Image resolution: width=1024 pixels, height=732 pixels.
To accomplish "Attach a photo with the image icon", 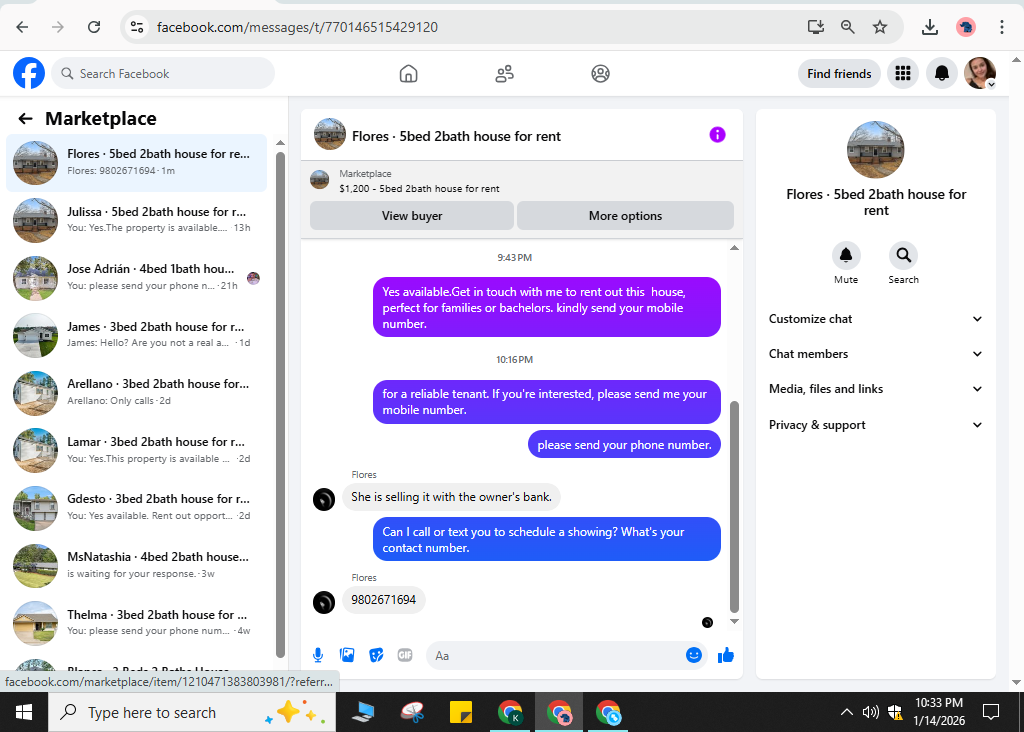I will (x=347, y=655).
